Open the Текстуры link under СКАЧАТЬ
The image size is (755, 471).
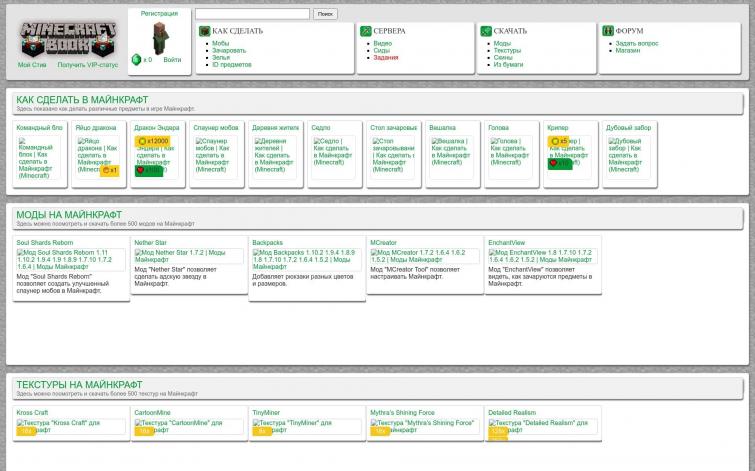coord(507,51)
